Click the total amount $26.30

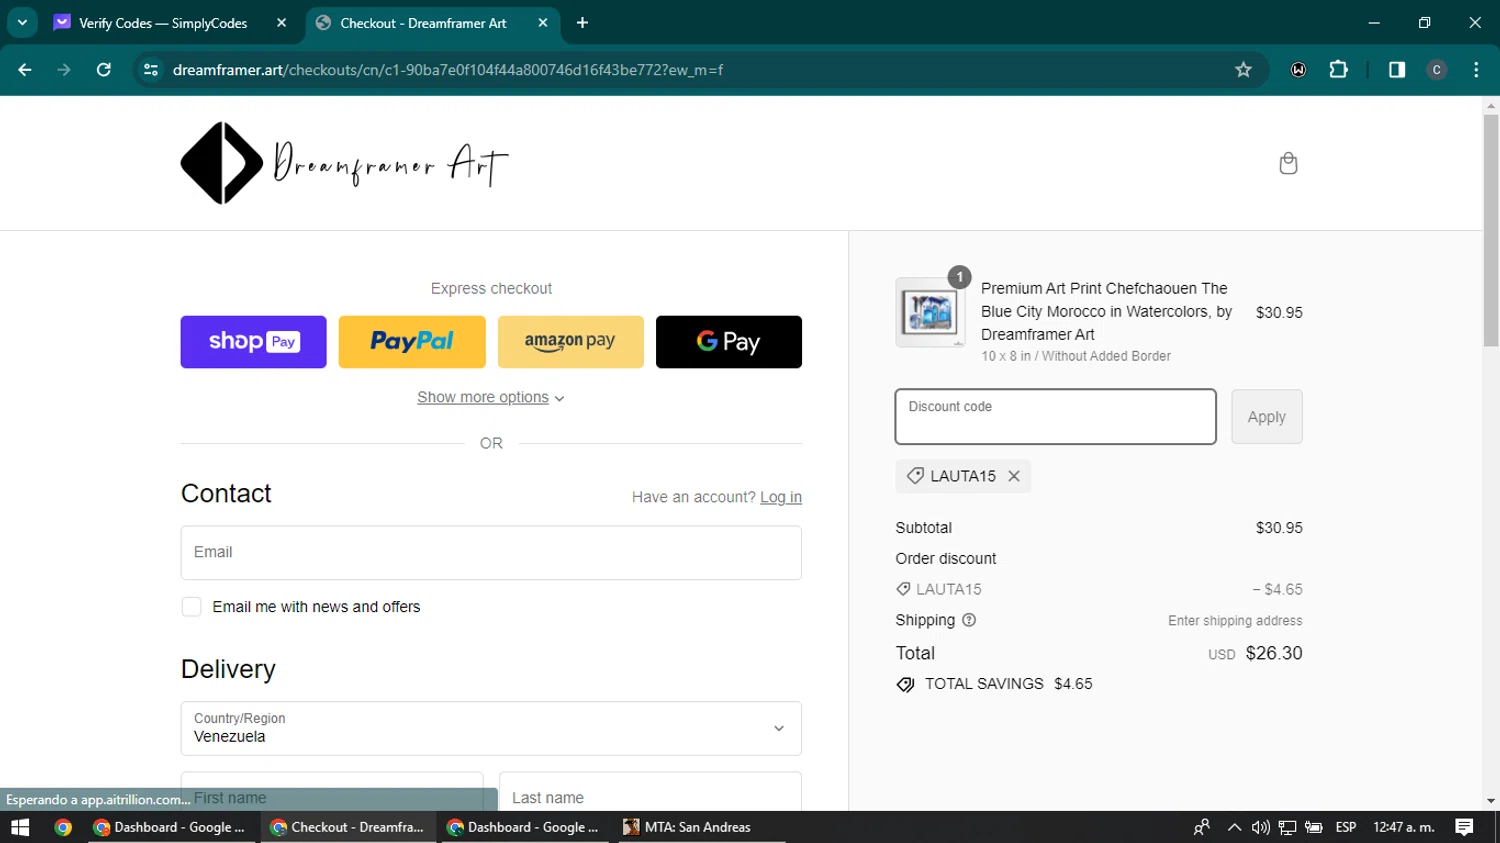[1274, 653]
